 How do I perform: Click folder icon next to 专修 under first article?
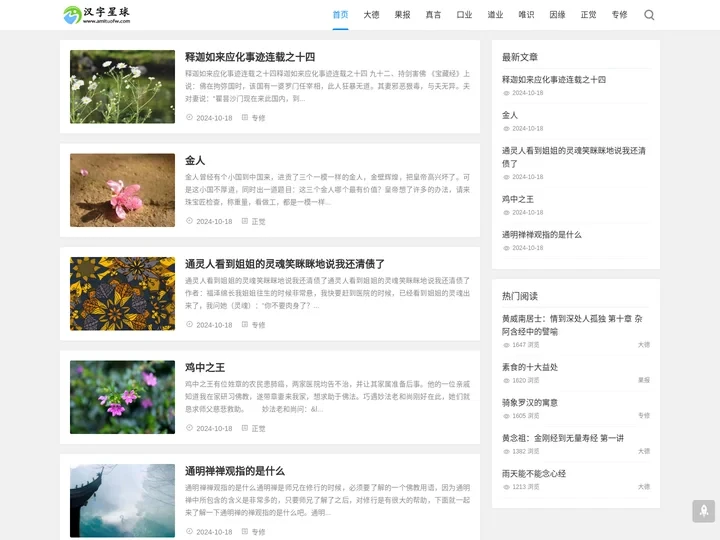click(244, 118)
